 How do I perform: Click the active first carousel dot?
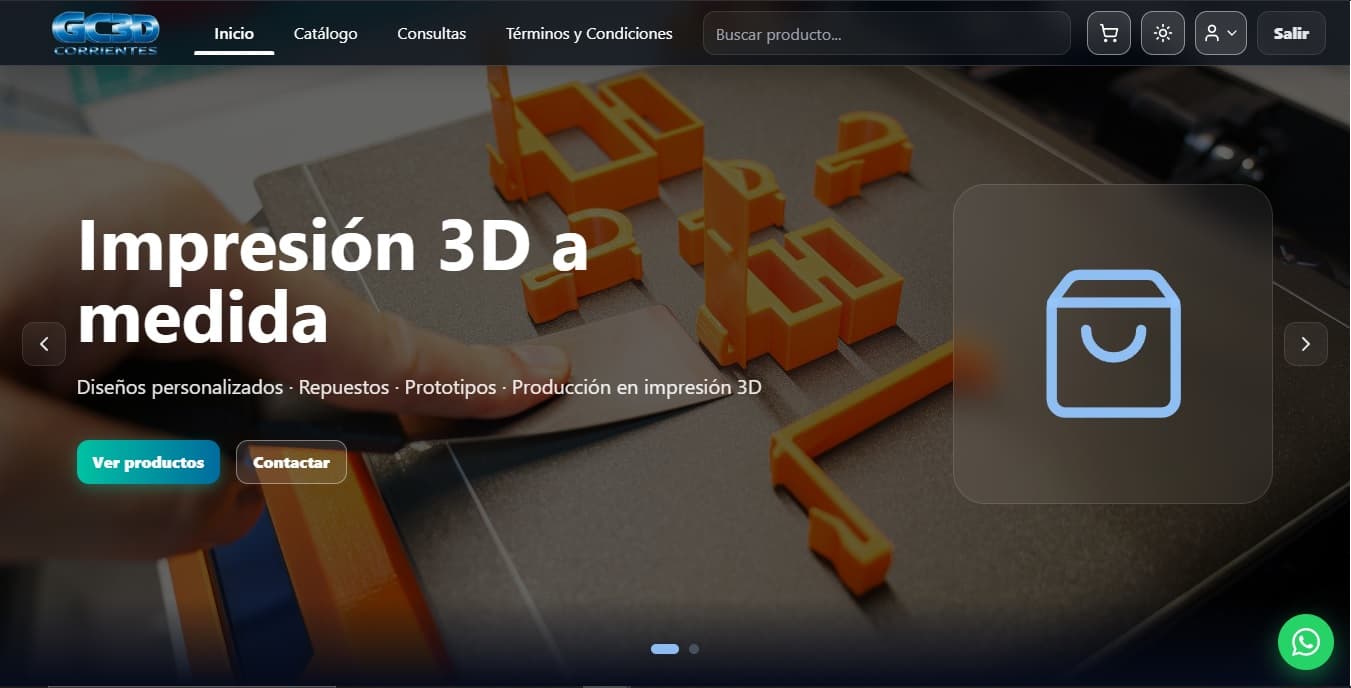(x=664, y=649)
